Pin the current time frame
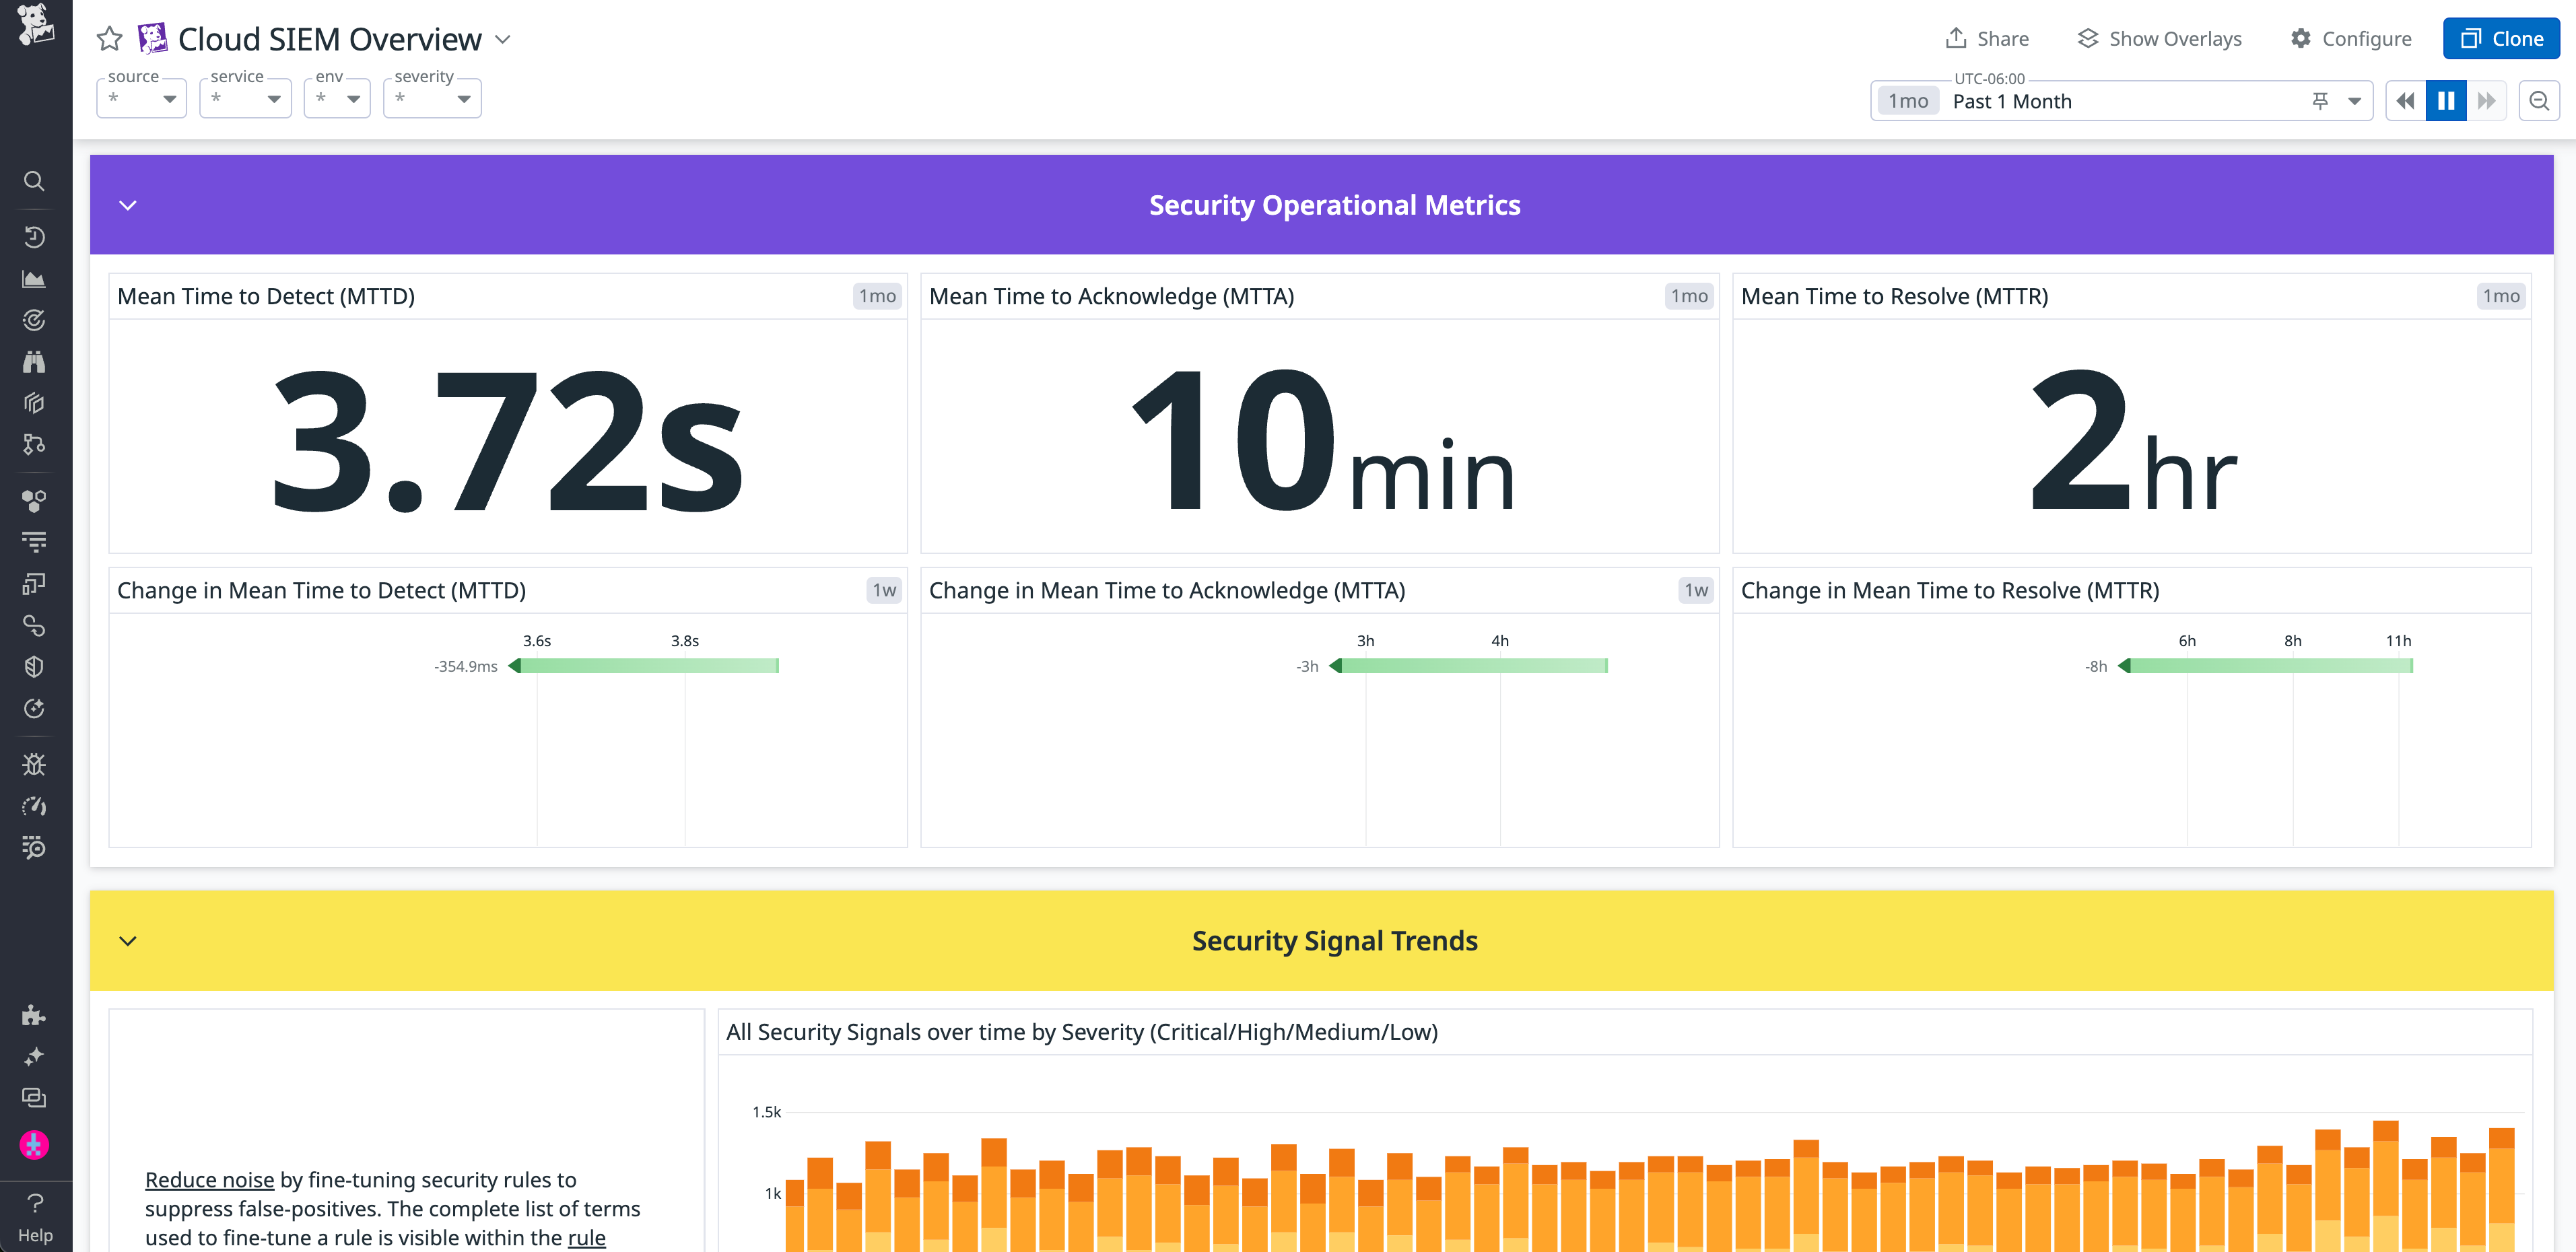This screenshot has height=1252, width=2576. pos(2320,100)
